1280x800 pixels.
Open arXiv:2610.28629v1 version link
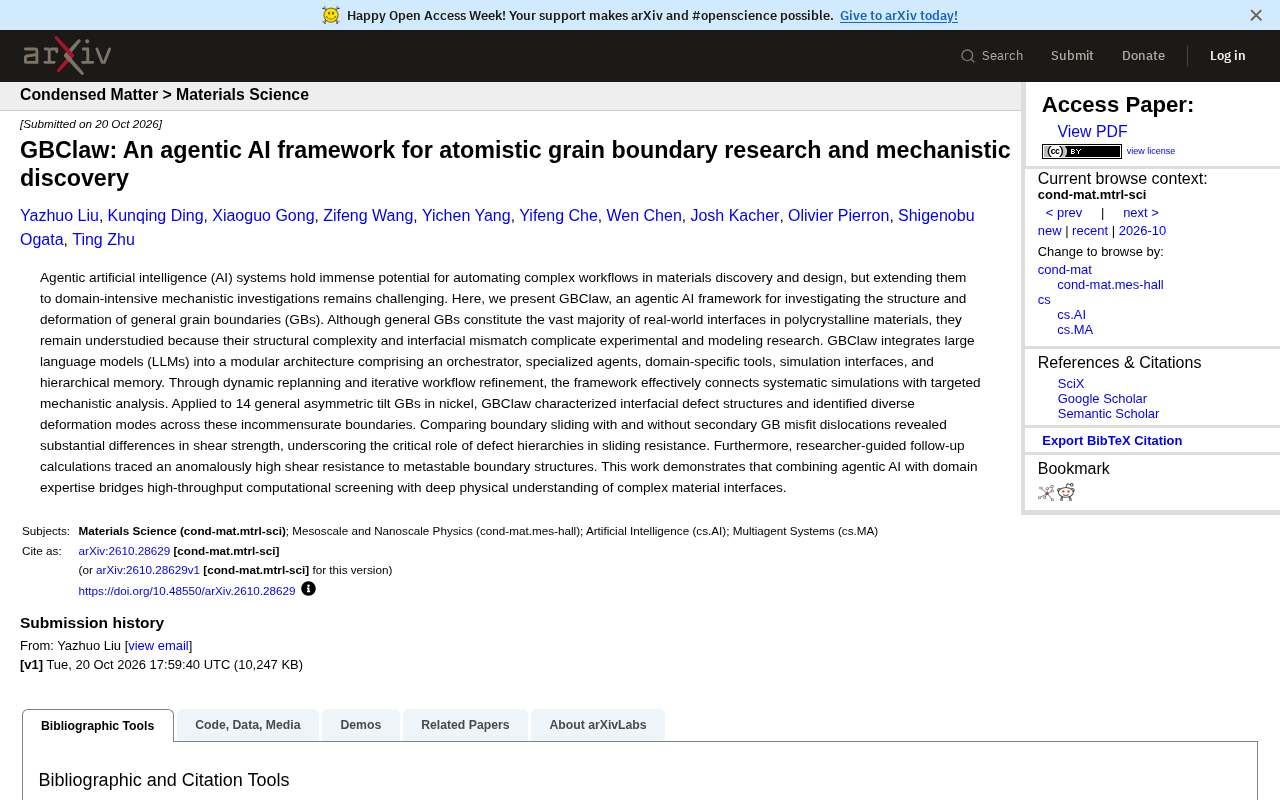click(x=148, y=570)
